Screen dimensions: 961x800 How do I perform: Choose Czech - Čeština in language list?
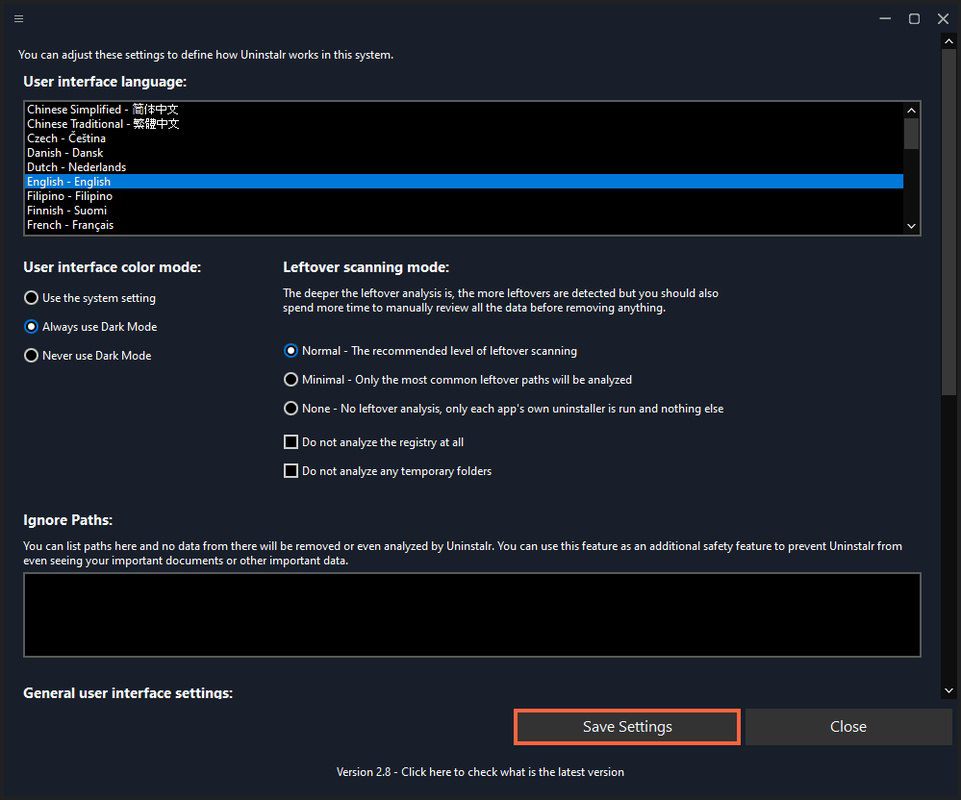(x=464, y=138)
